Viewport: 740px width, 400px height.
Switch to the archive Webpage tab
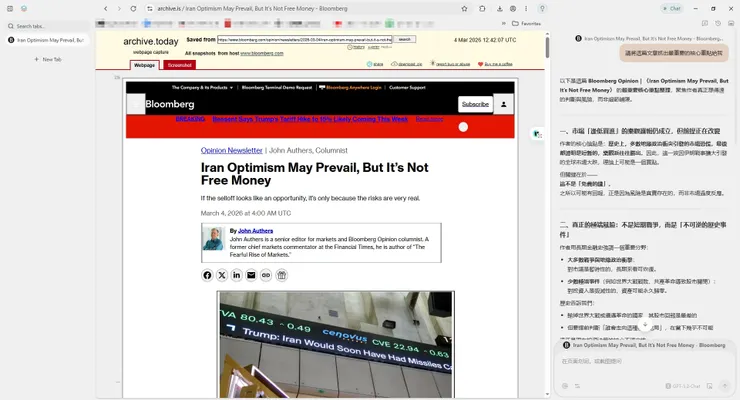pyautogui.click(x=144, y=65)
